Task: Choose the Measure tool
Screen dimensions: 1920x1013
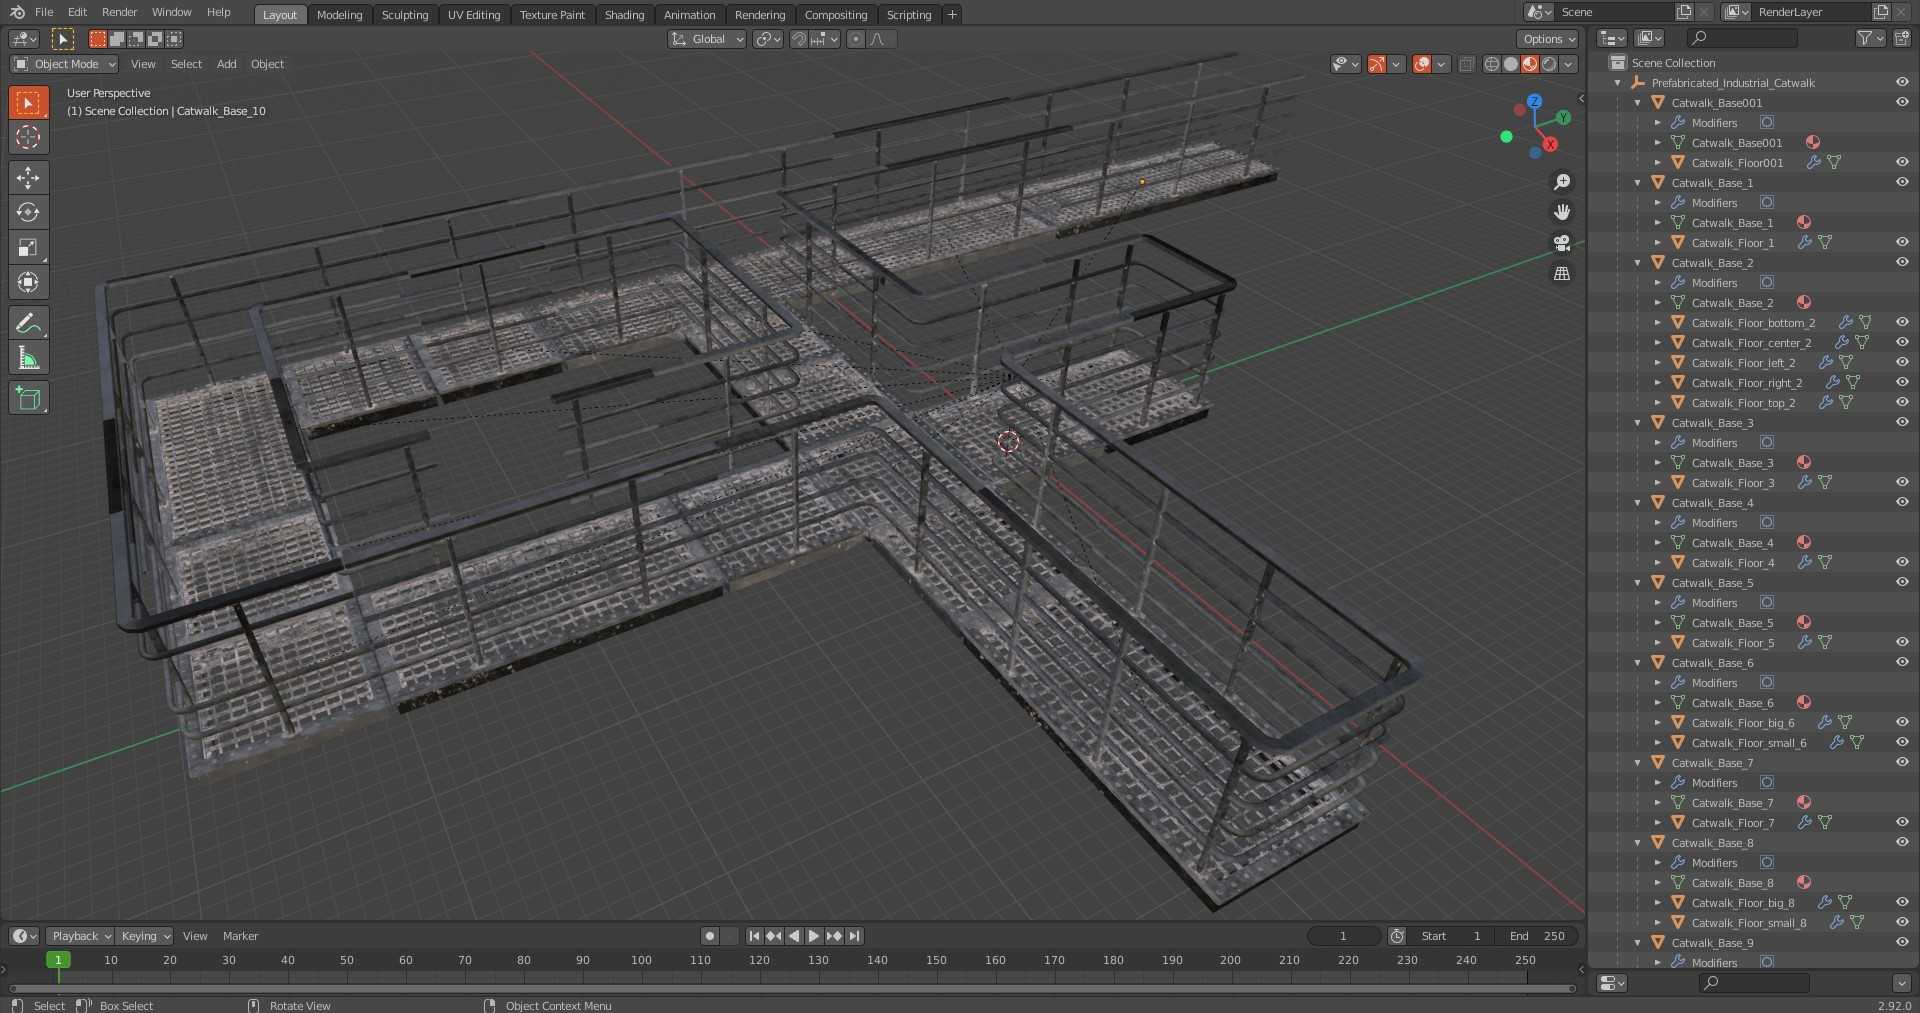Action: coord(28,358)
